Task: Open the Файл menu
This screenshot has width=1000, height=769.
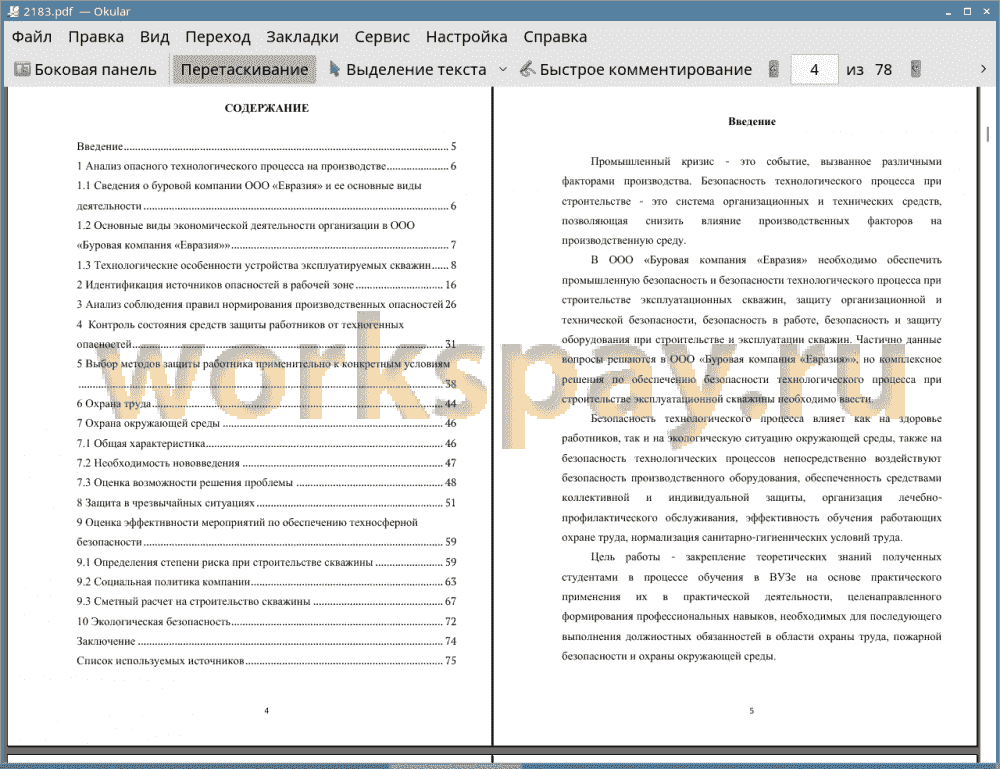Action: click(32, 37)
